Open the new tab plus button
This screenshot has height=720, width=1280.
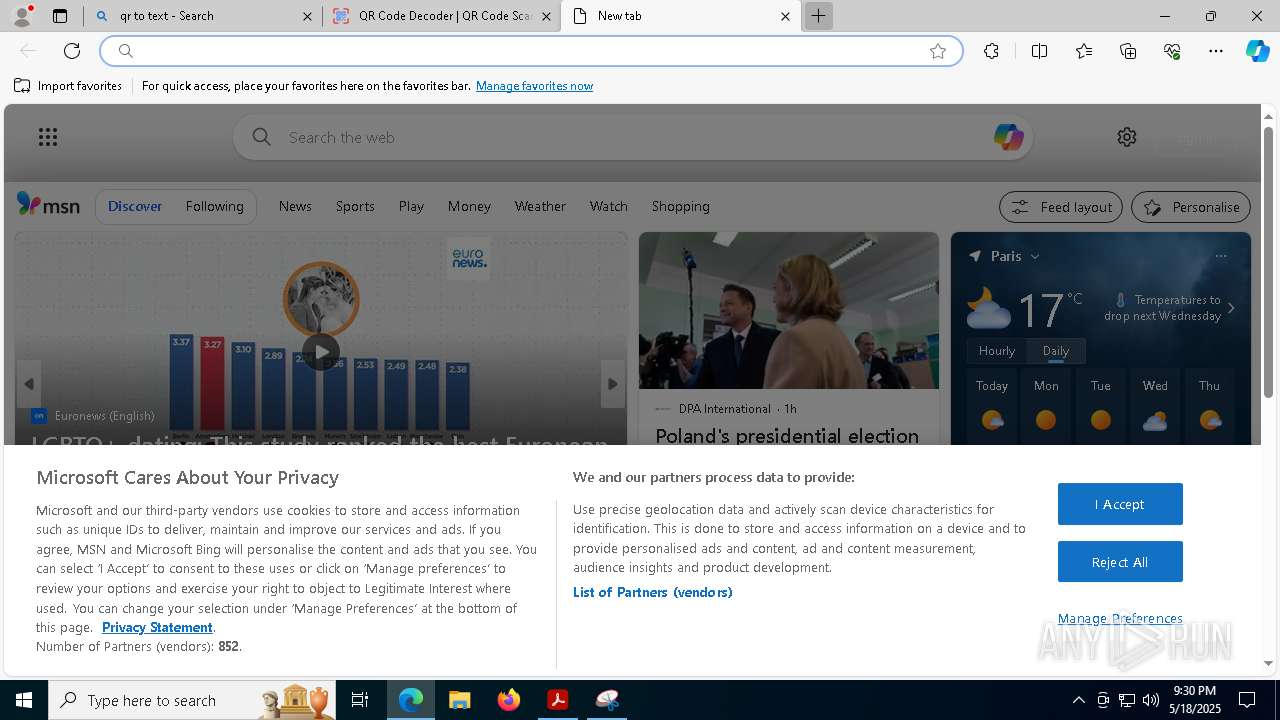click(818, 16)
